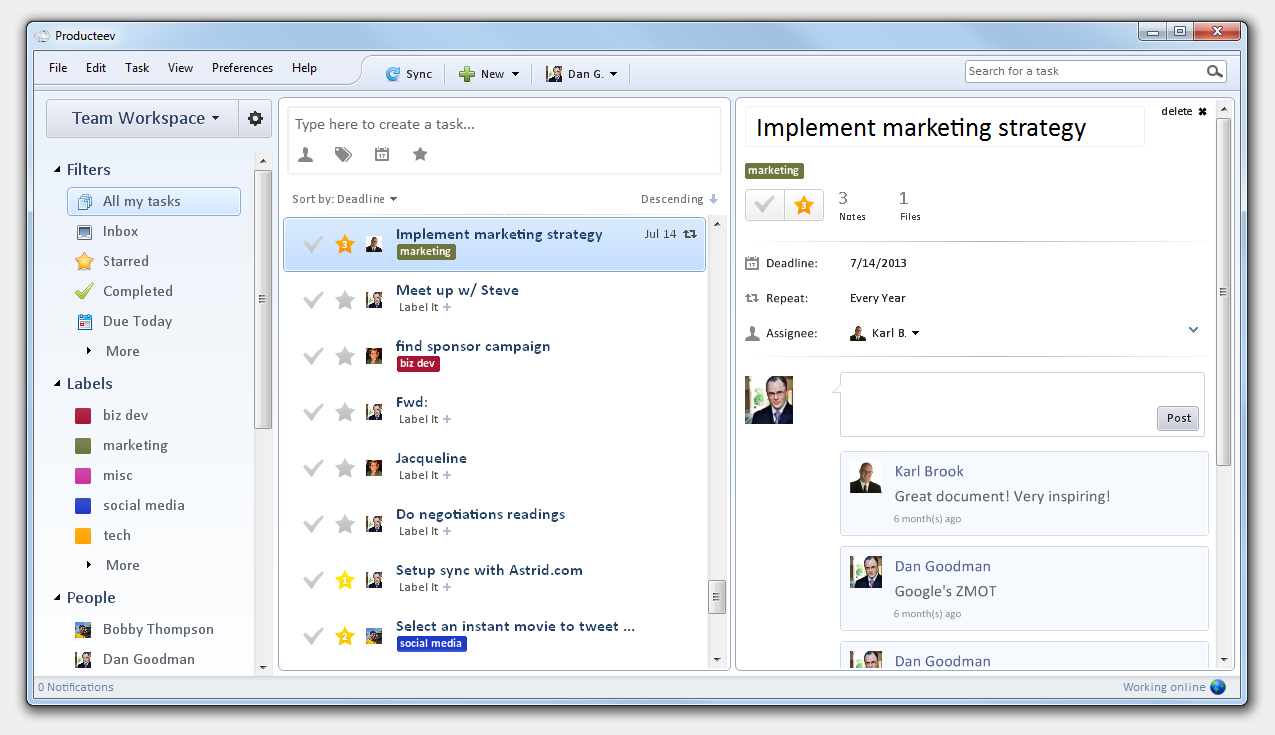Image resolution: width=1275 pixels, height=735 pixels.
Task: Open the Task menu
Action: click(x=137, y=68)
